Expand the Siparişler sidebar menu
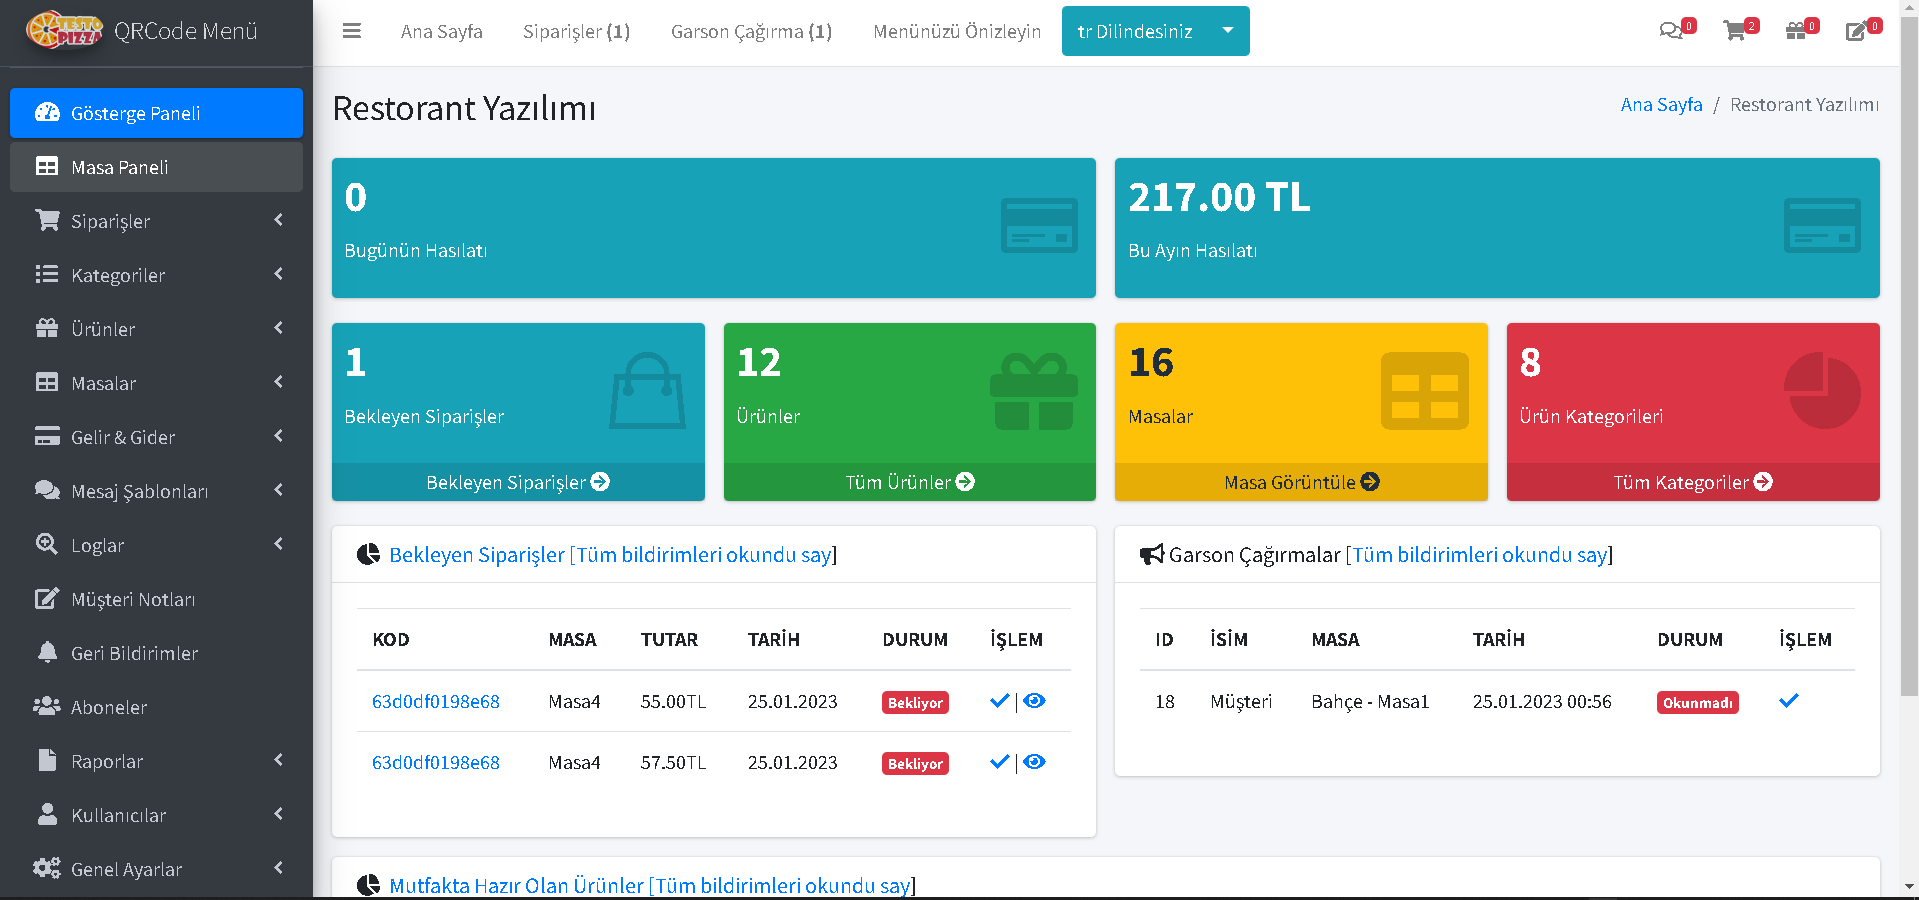 158,221
